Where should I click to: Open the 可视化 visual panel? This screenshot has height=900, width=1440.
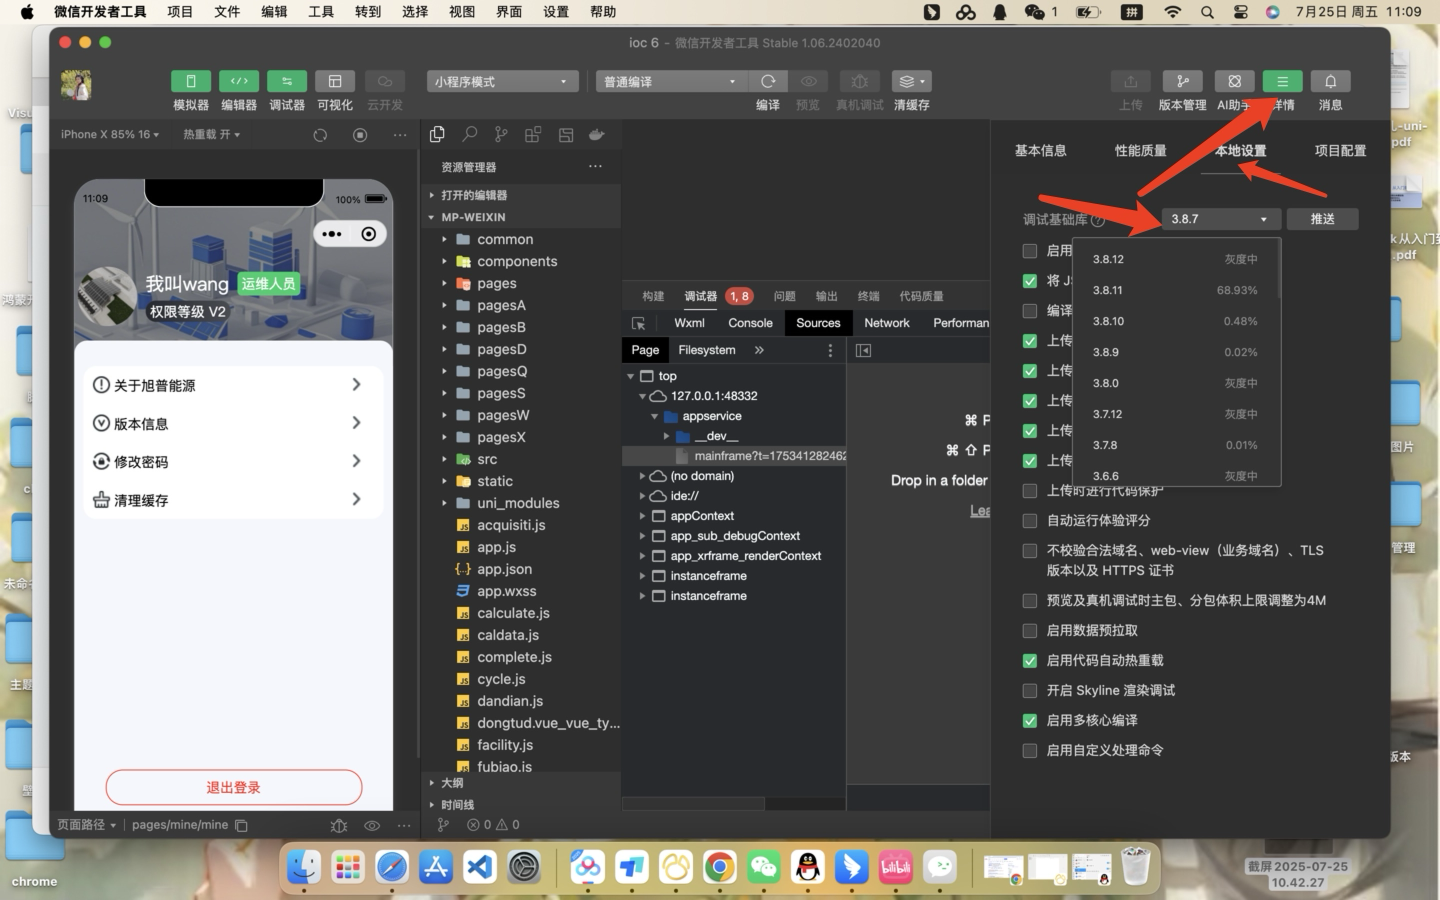335,82
